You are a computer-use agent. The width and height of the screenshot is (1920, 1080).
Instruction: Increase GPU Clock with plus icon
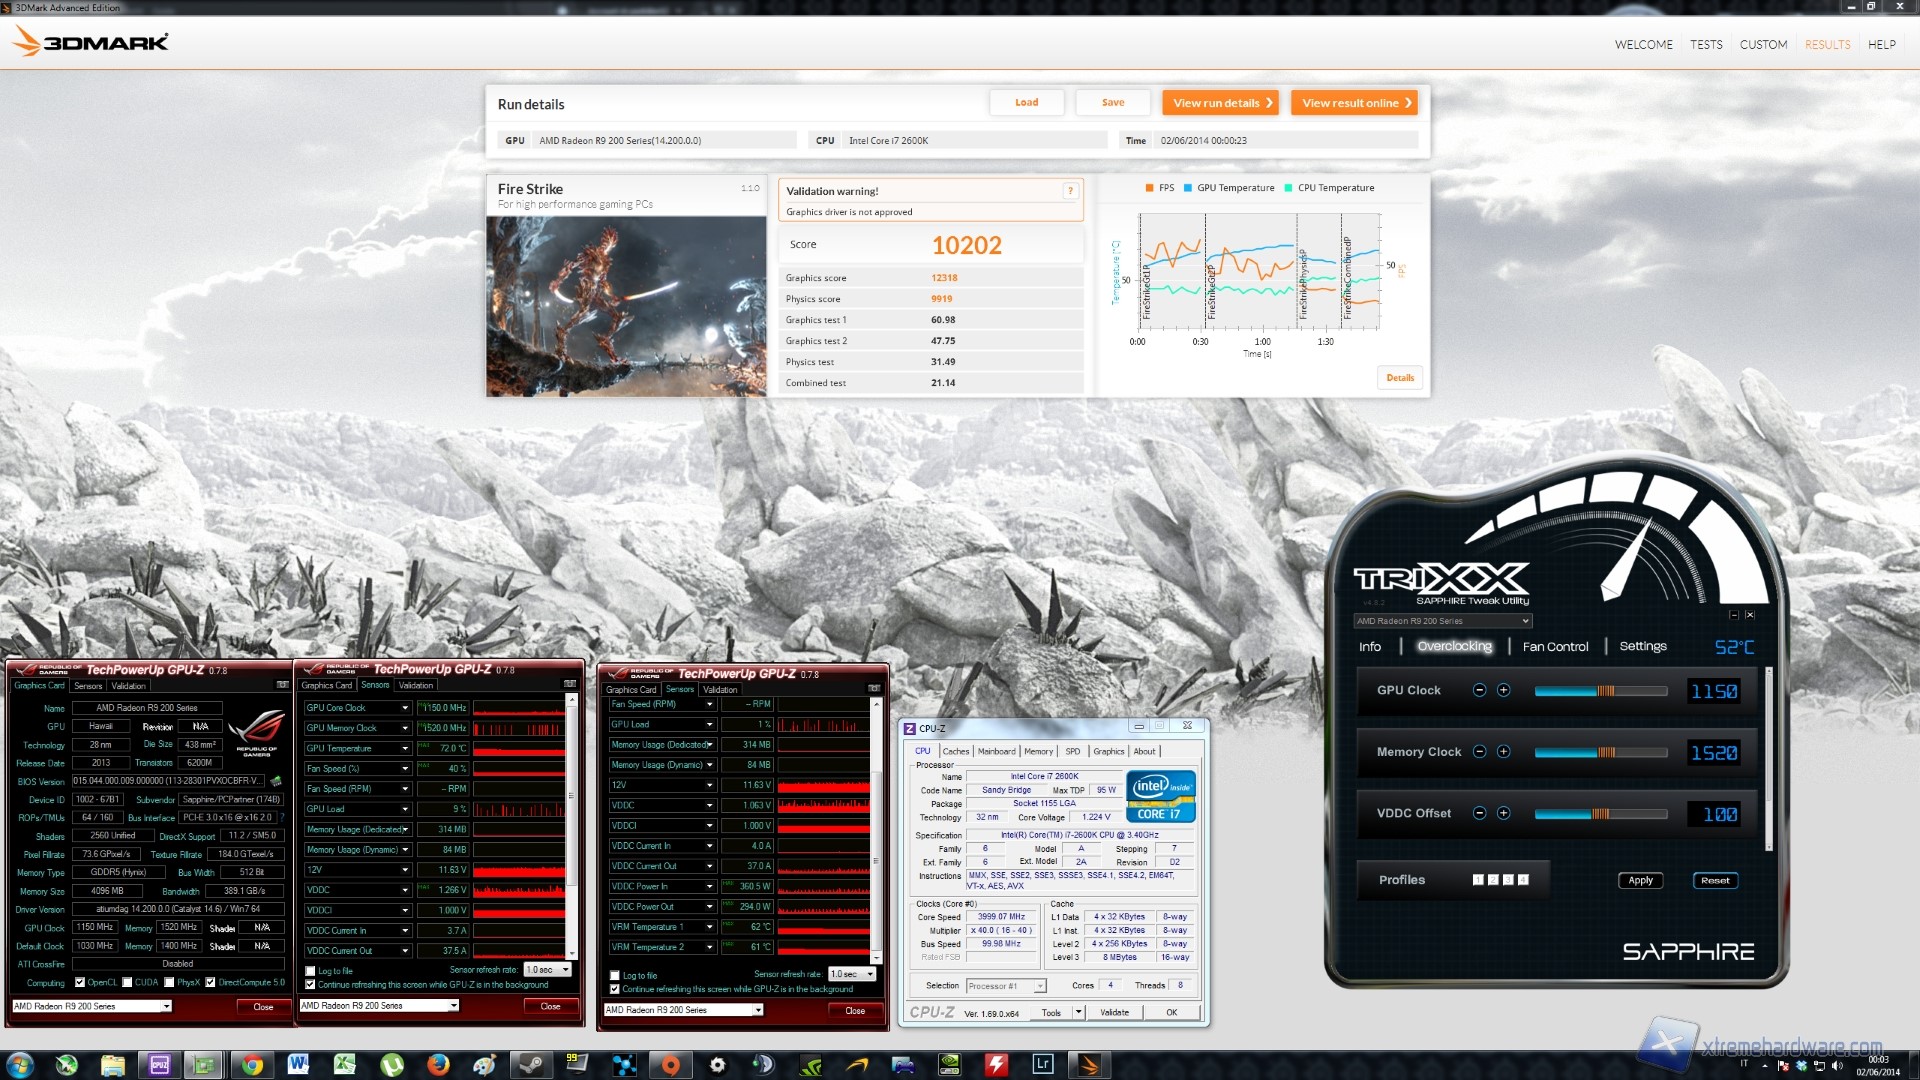(1503, 691)
